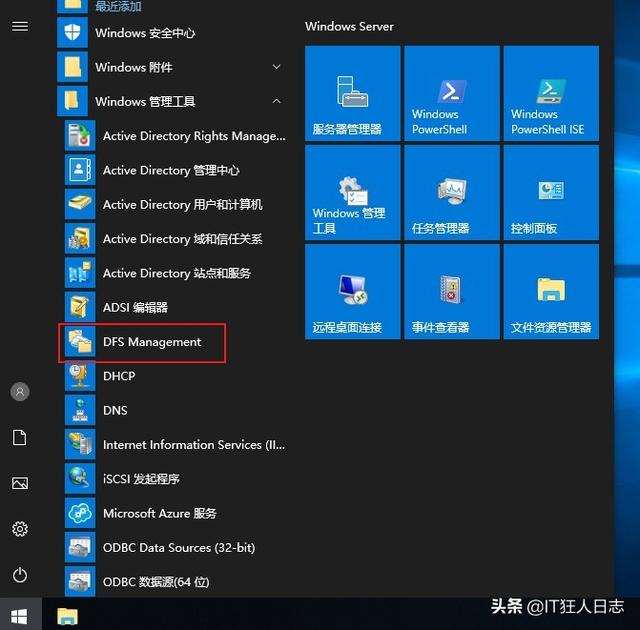Click the ODBC 数据源(64 位) icon
Screen dimensions: 640x630
(x=80, y=581)
